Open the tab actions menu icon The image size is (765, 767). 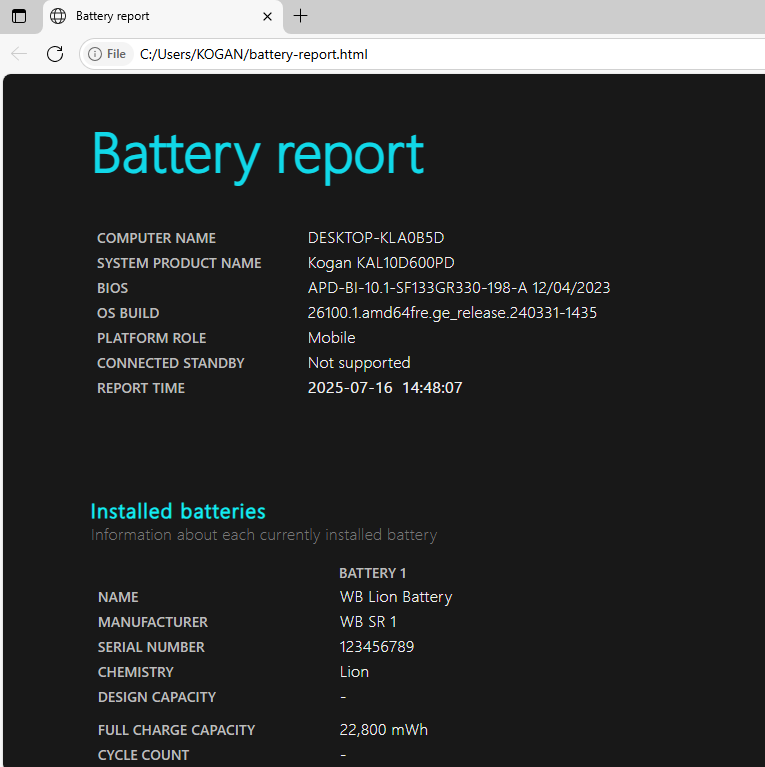tap(19, 16)
